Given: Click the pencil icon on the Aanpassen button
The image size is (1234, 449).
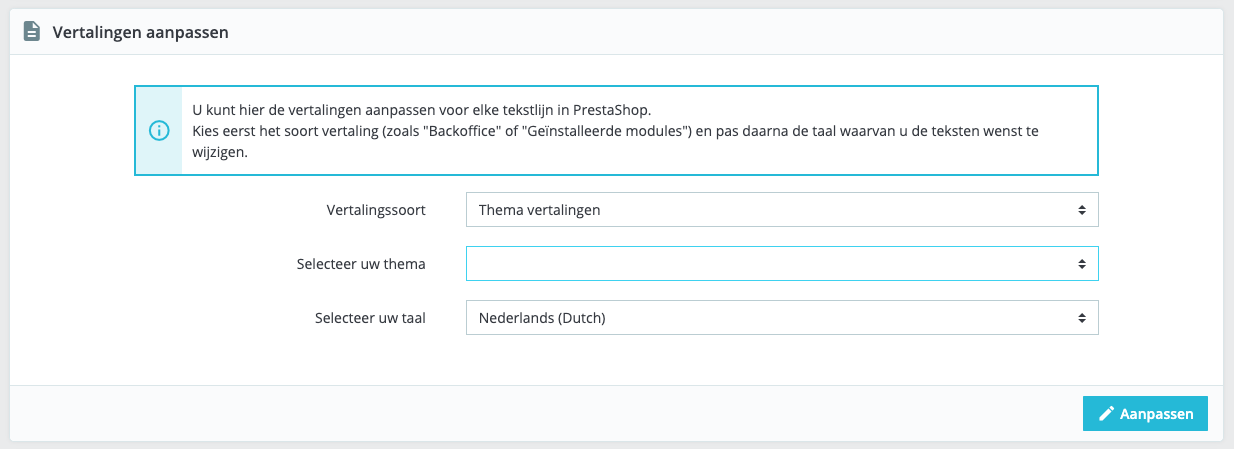Looking at the screenshot, I should pos(1106,414).
